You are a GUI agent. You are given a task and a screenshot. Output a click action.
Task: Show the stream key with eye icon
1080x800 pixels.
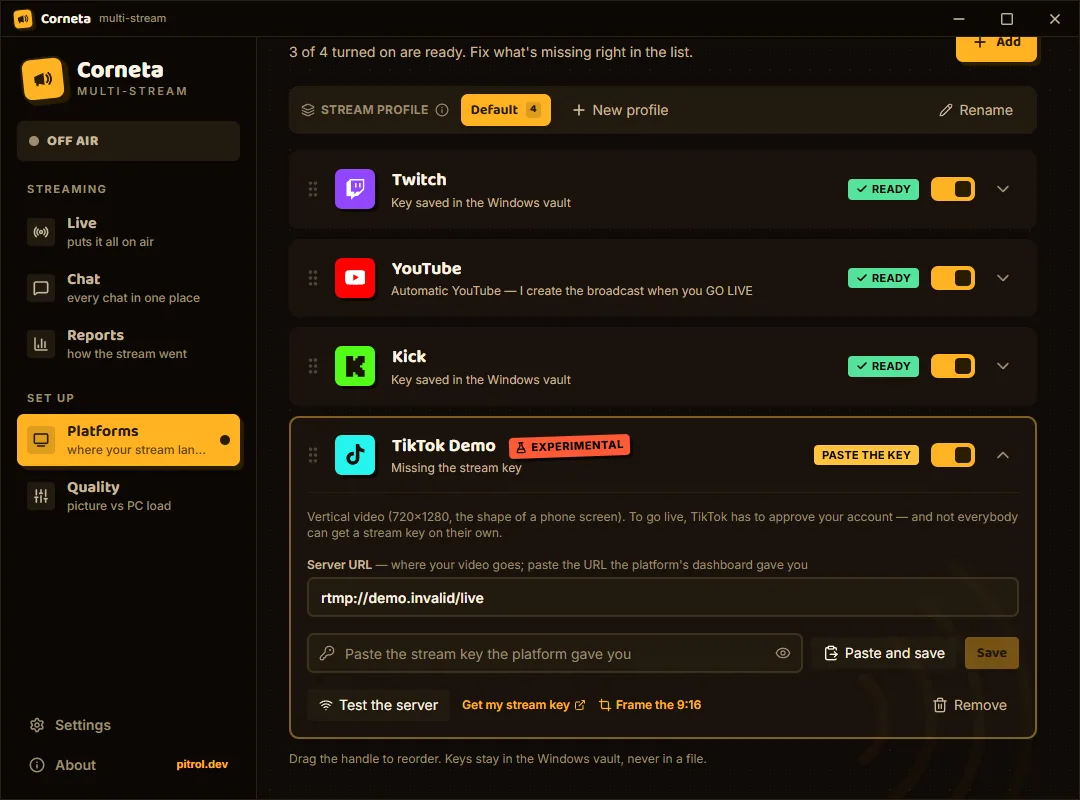point(782,653)
